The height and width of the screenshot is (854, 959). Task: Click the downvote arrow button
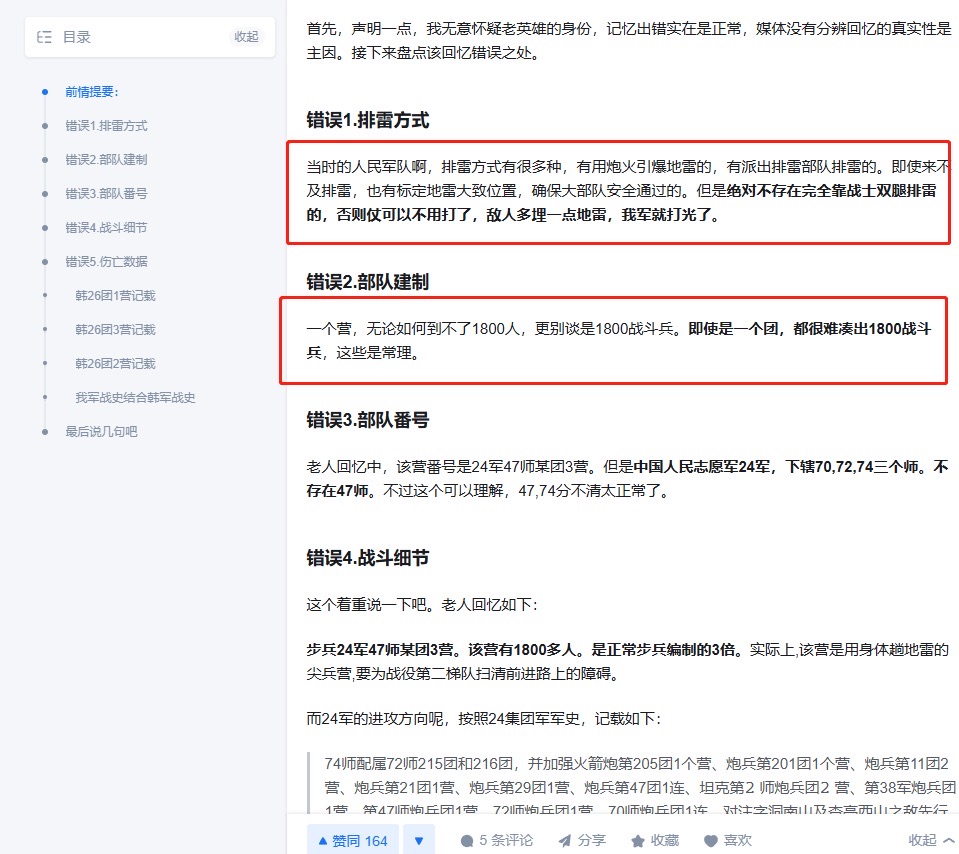[x=419, y=841]
